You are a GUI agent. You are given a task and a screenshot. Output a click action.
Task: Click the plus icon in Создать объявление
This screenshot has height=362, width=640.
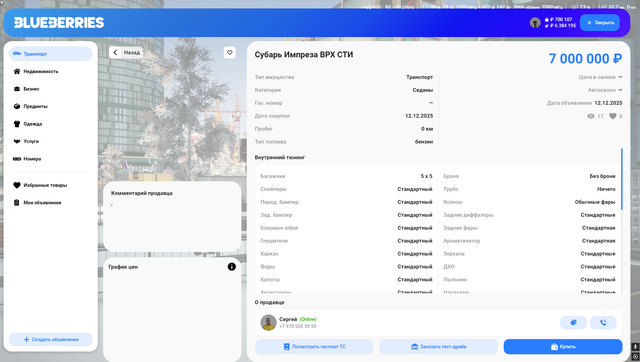click(27, 340)
